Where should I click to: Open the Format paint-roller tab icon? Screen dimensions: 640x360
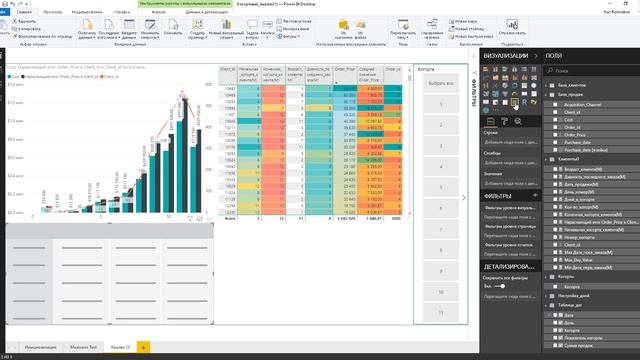pyautogui.click(x=504, y=121)
